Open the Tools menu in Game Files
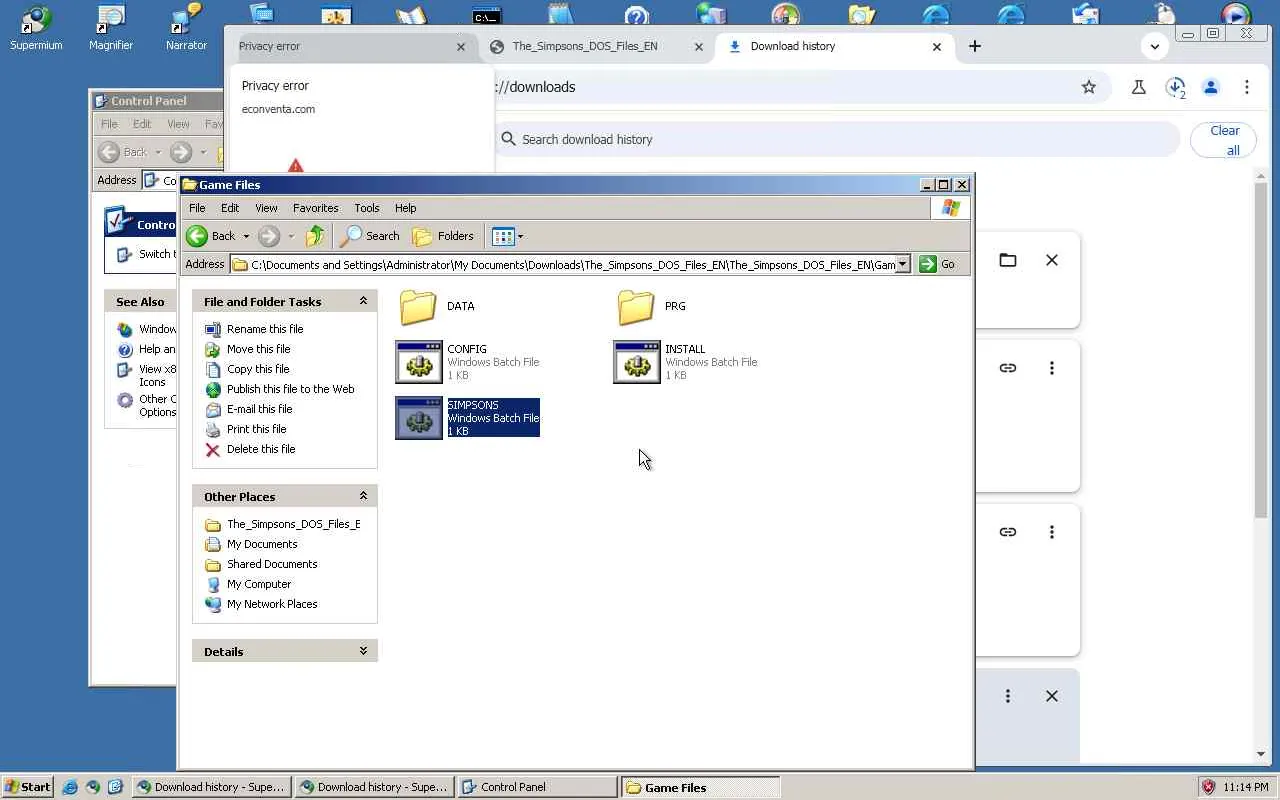 (x=366, y=208)
